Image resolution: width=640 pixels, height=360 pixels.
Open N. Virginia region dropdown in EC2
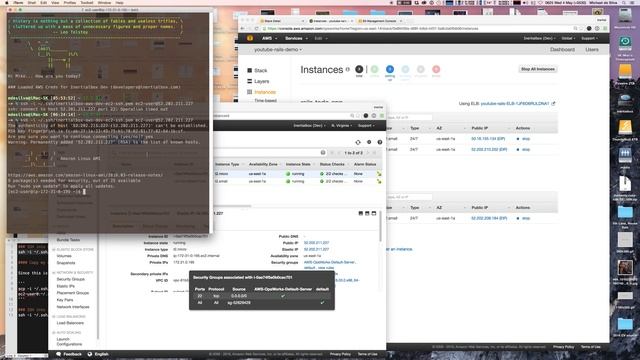click(x=341, y=126)
